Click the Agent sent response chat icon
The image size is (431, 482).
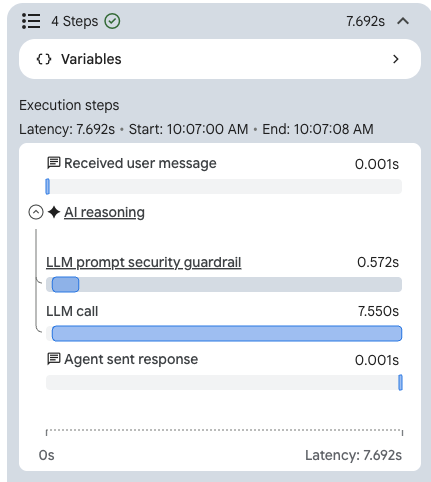coord(54,359)
